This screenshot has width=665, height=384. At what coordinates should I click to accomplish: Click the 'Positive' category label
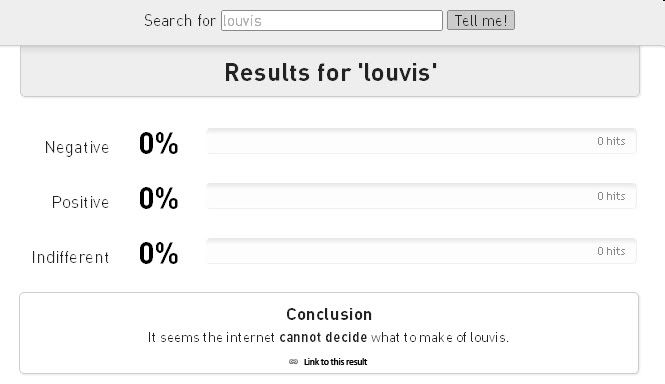point(80,202)
